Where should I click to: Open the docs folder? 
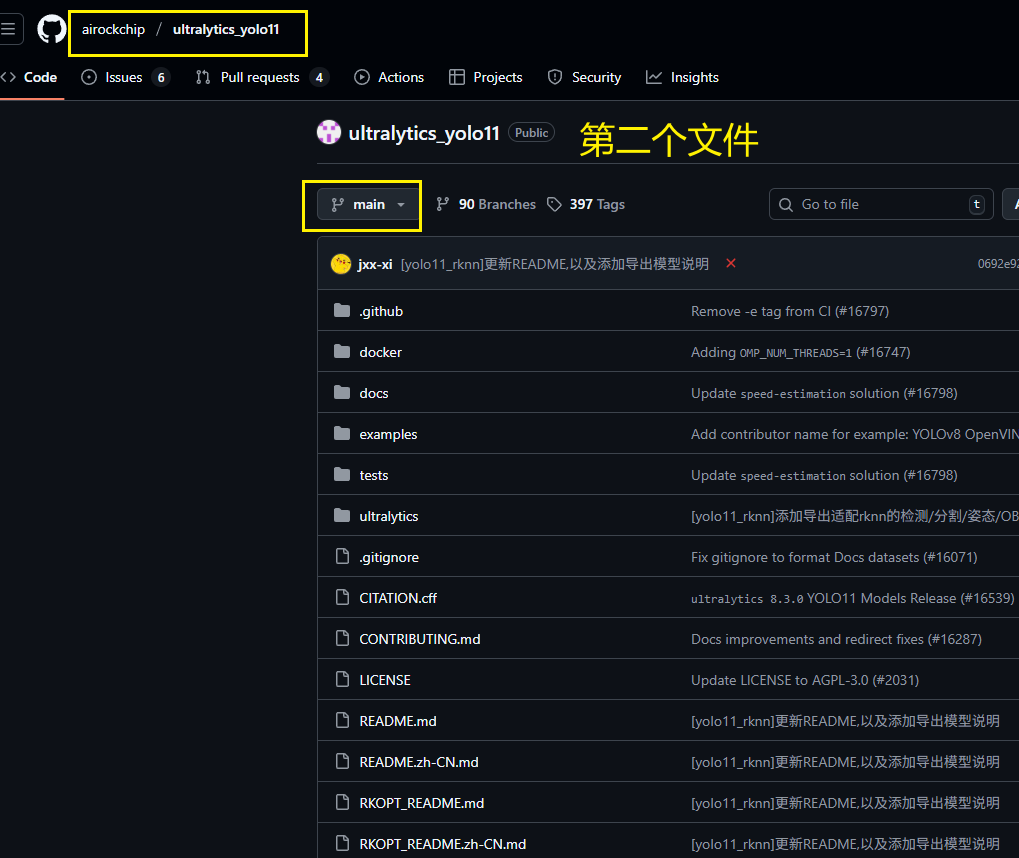[x=374, y=393]
